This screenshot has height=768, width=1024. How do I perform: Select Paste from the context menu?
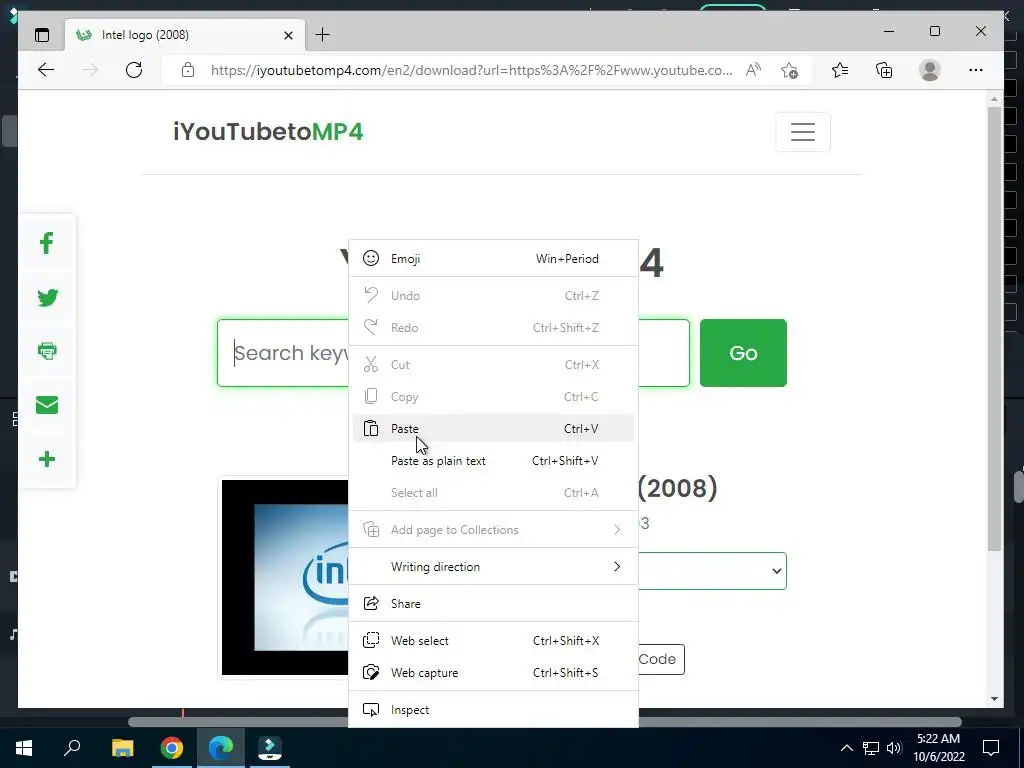(x=493, y=428)
